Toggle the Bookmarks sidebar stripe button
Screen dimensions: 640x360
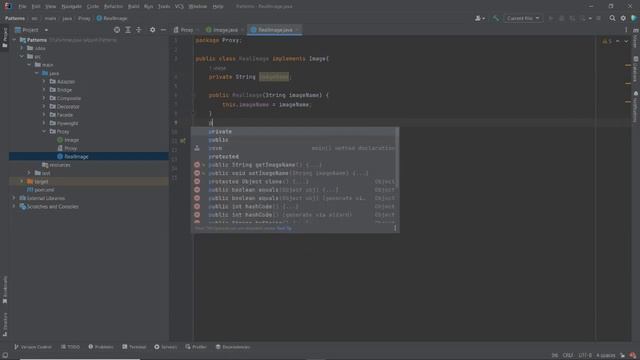(5, 290)
